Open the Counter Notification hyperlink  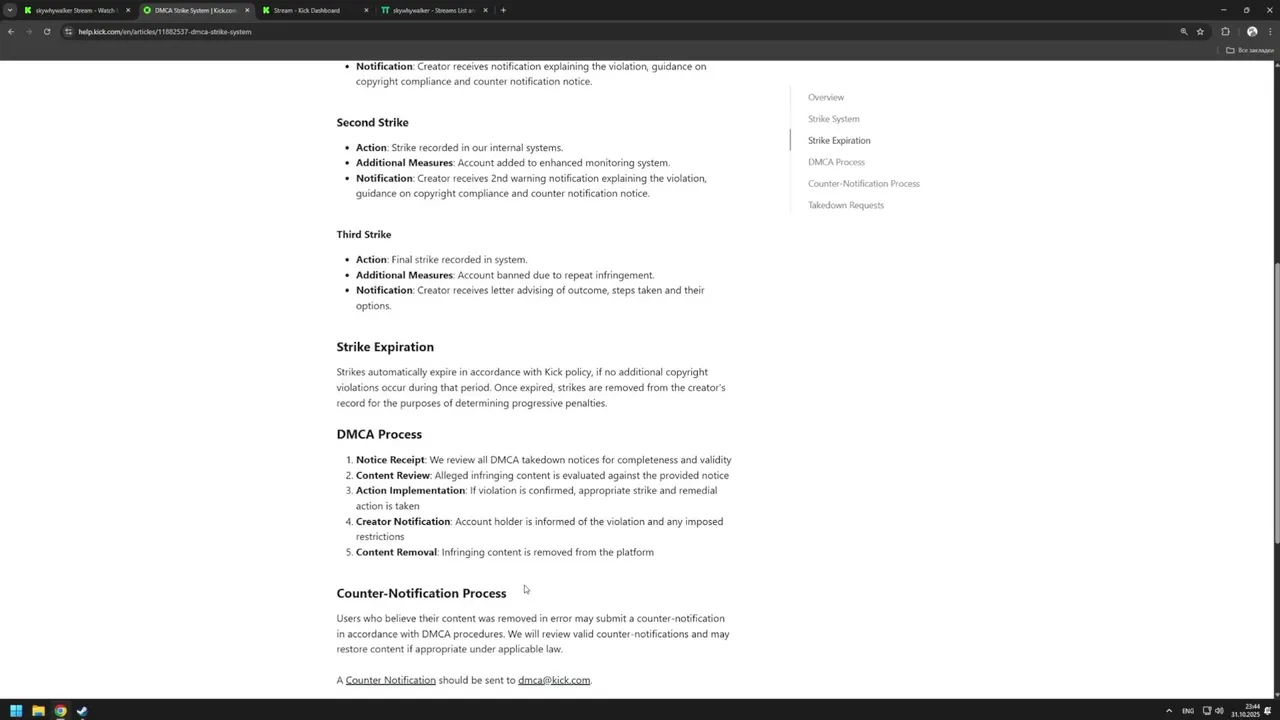pyautogui.click(x=390, y=680)
